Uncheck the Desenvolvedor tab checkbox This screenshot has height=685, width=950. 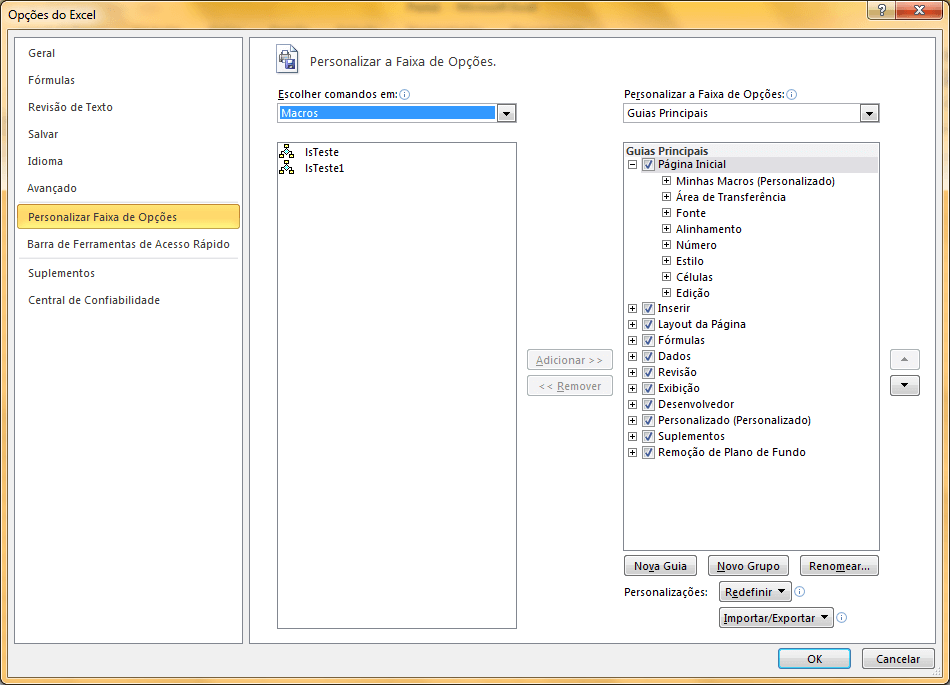pyautogui.click(x=648, y=404)
